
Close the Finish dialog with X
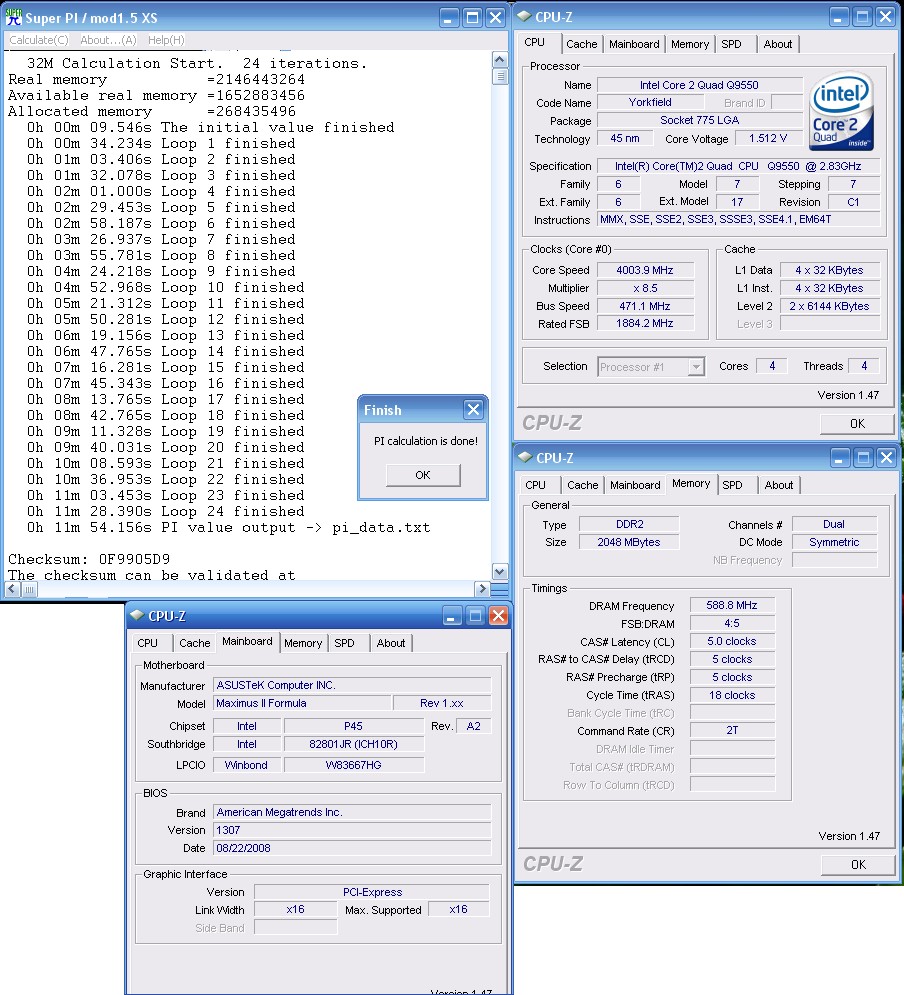[473, 409]
